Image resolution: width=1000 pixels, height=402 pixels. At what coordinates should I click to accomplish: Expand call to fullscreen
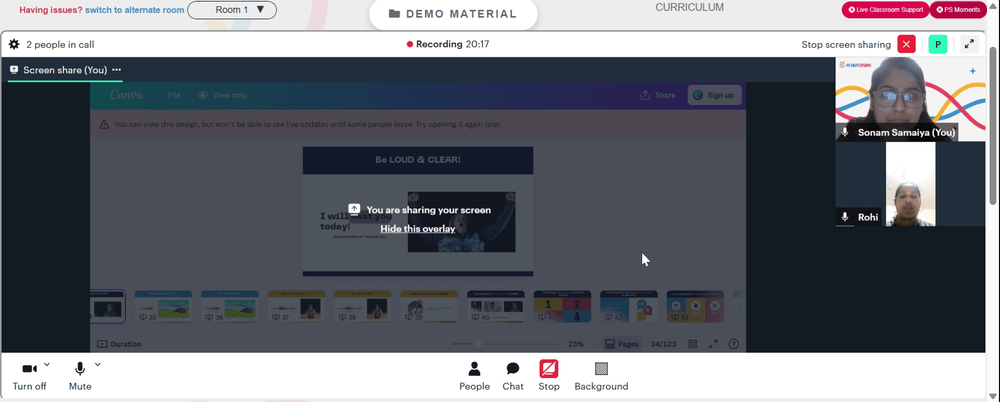tap(969, 44)
